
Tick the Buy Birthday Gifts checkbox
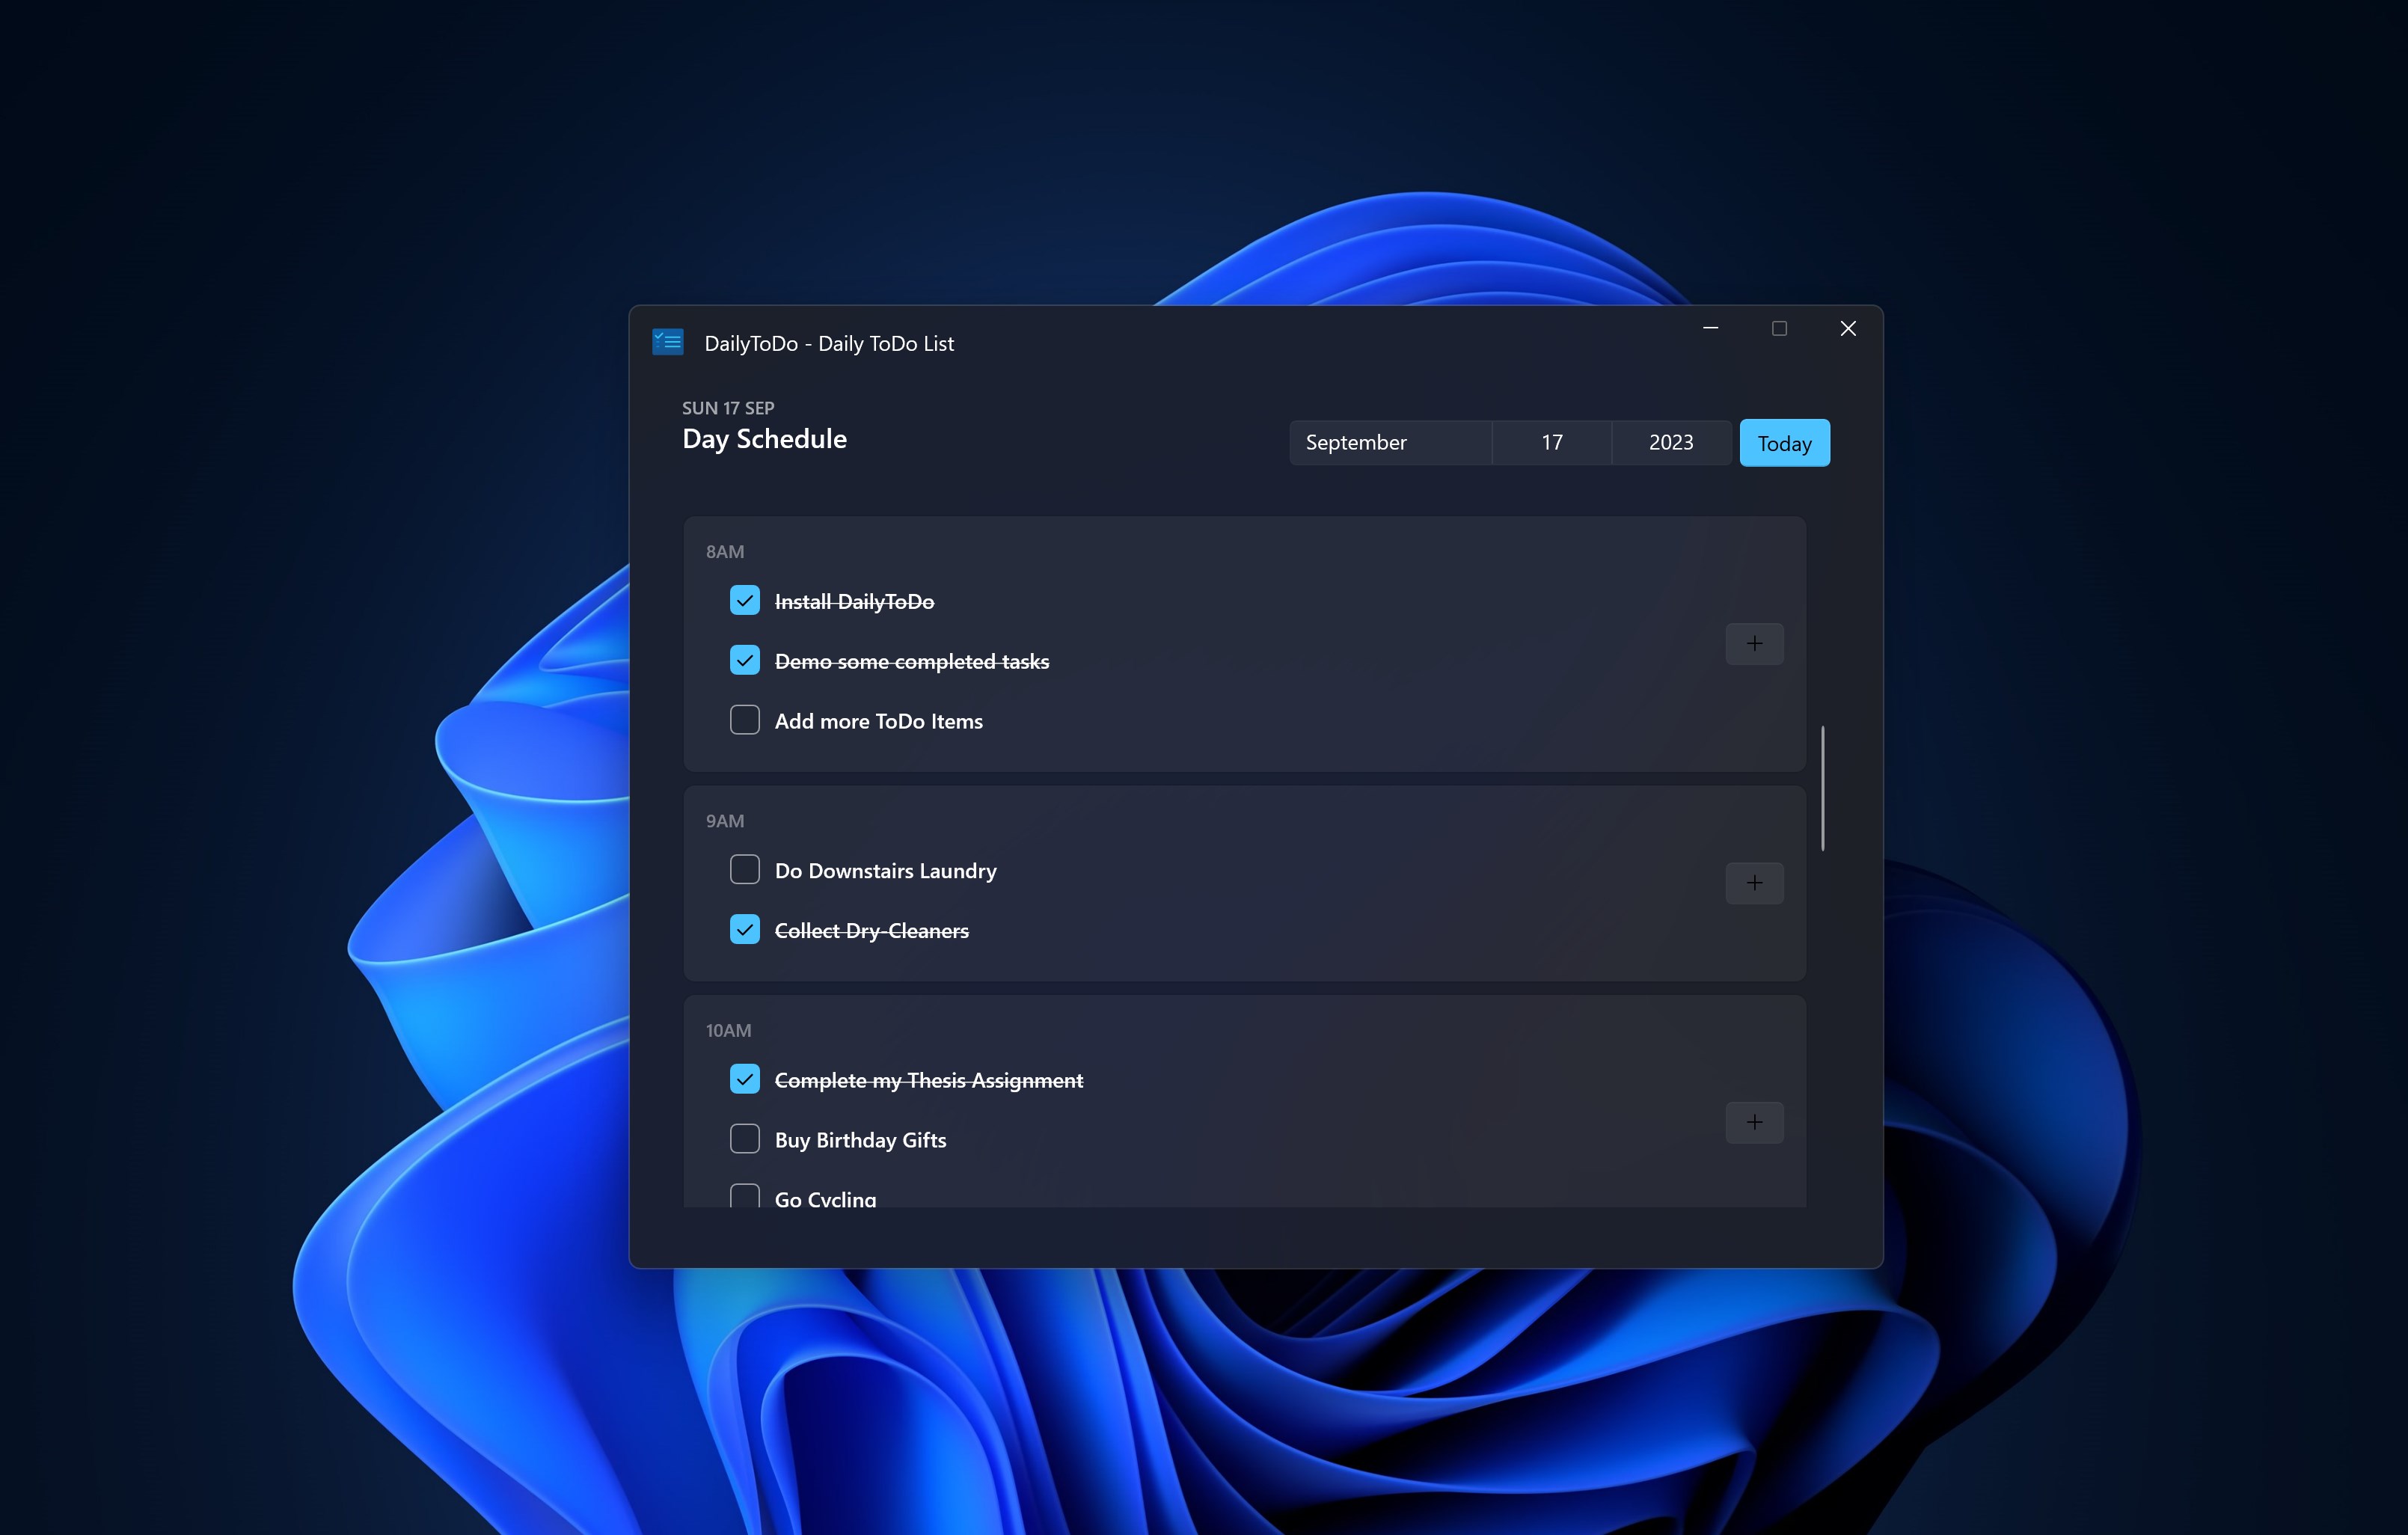point(745,1139)
